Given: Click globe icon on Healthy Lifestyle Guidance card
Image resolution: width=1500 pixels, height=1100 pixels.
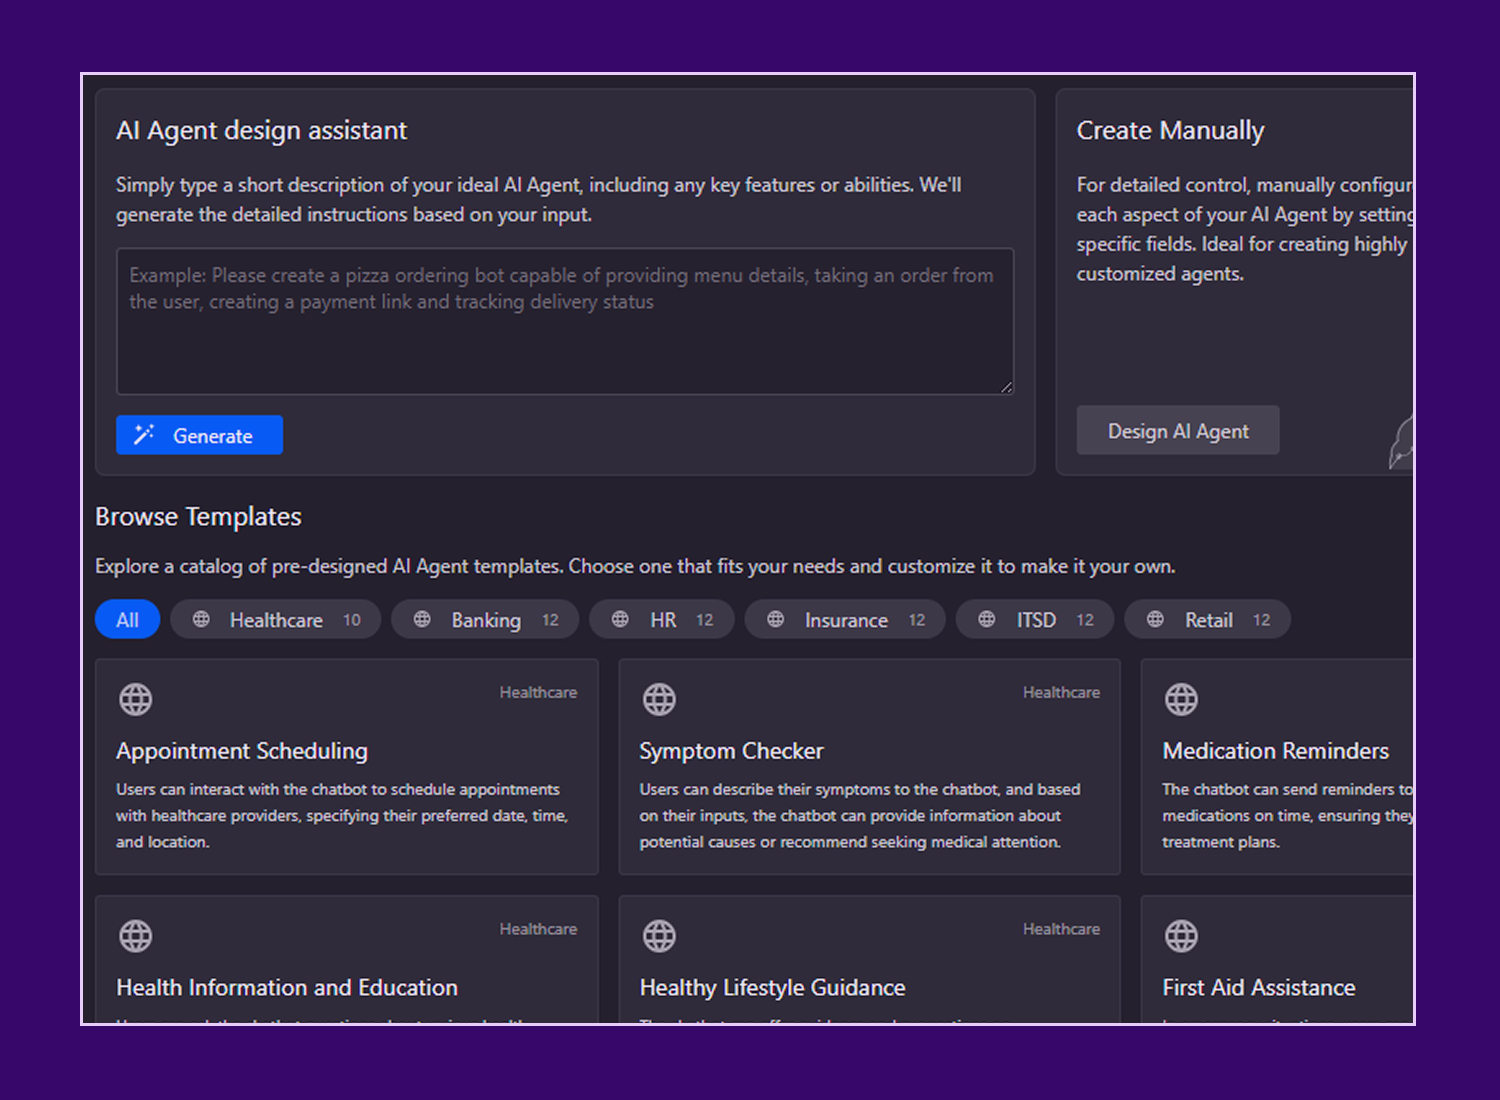Looking at the screenshot, I should coord(659,936).
